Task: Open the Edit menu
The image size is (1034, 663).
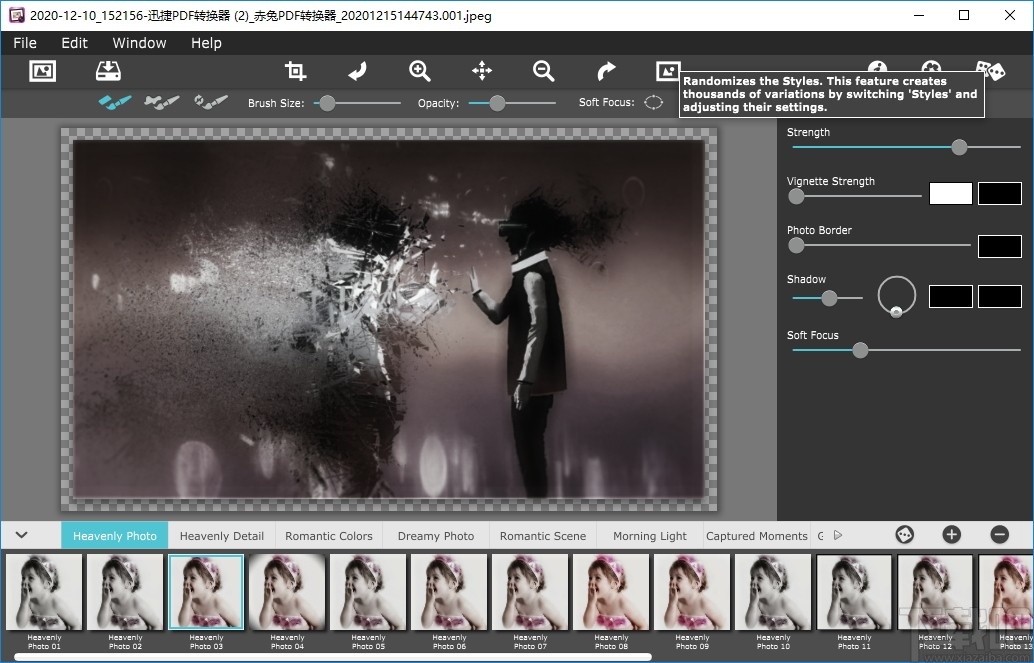Action: coord(74,43)
